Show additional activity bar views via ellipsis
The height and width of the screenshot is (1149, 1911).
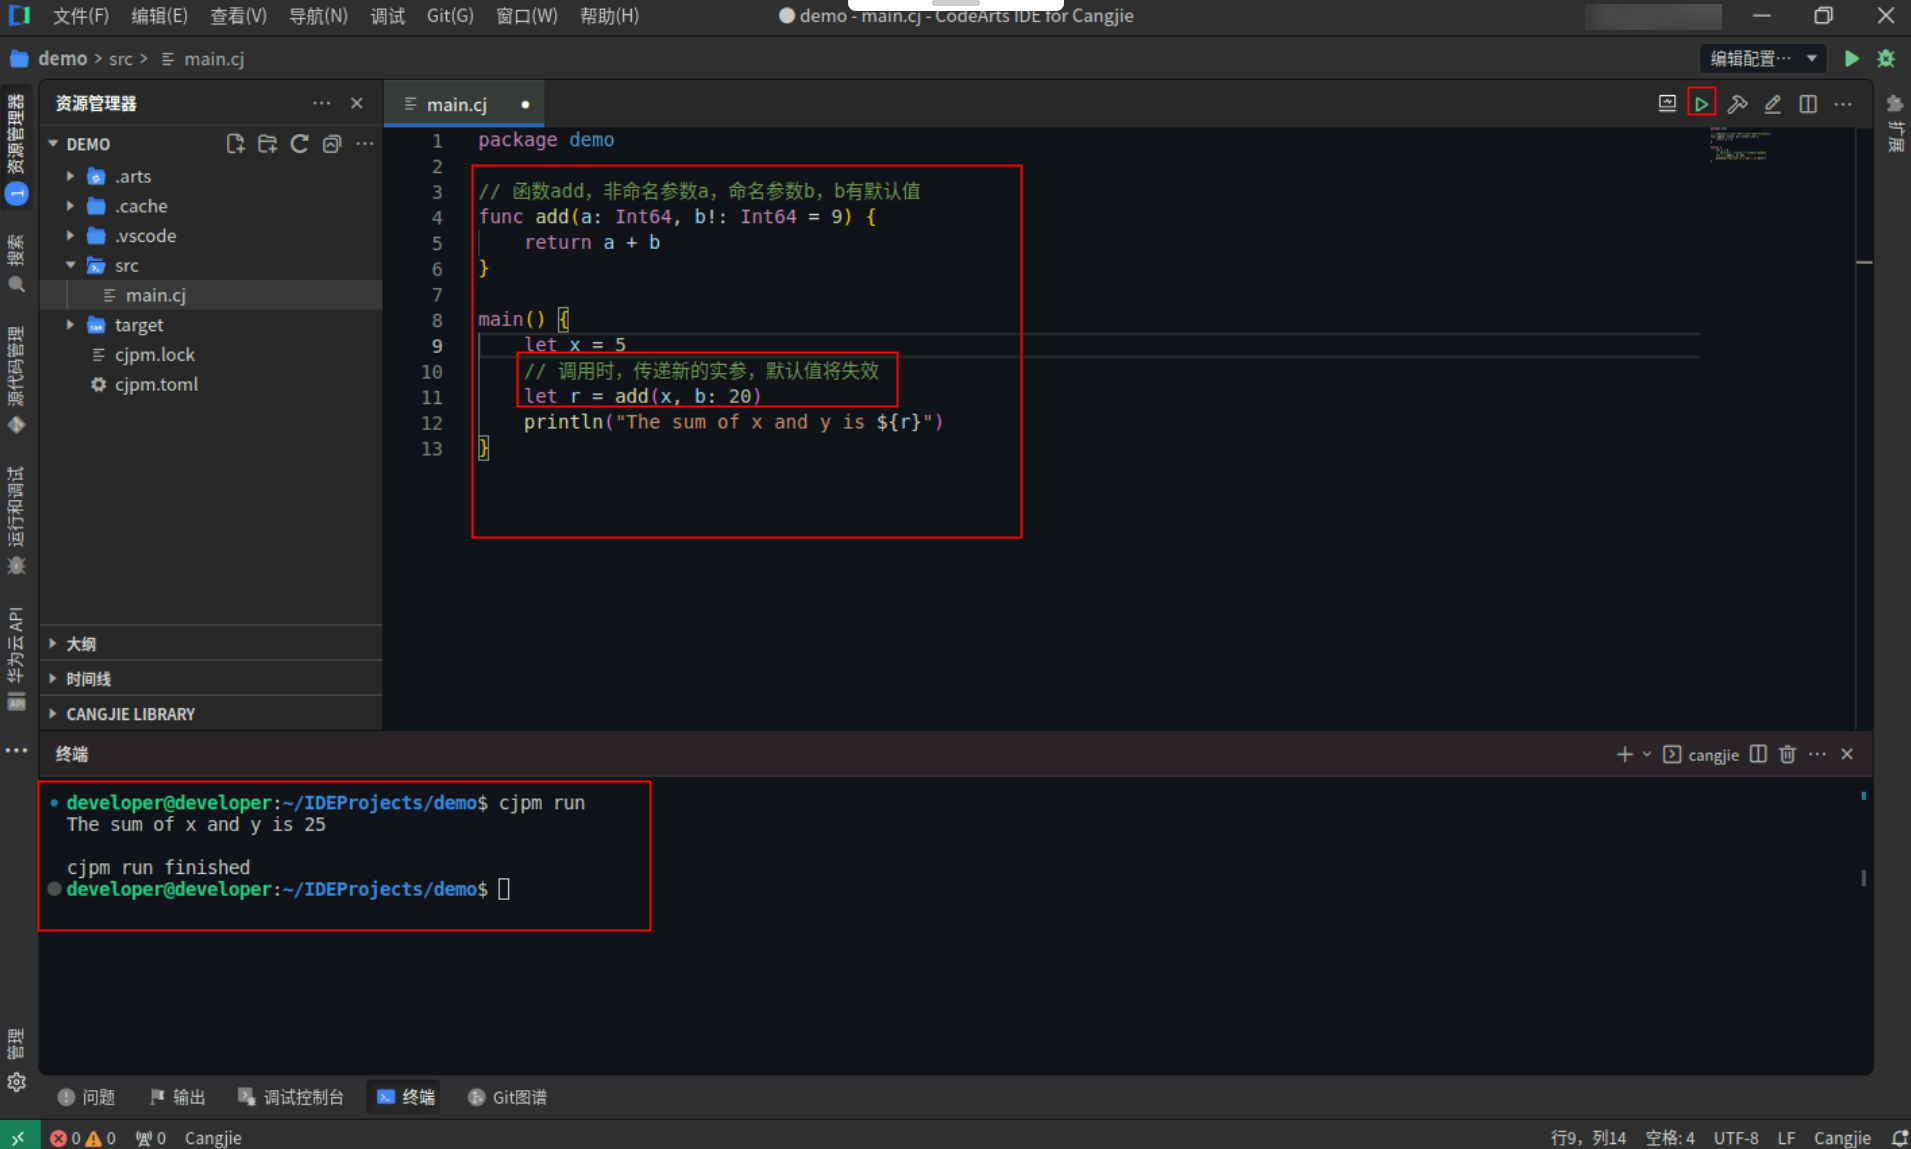coord(16,751)
